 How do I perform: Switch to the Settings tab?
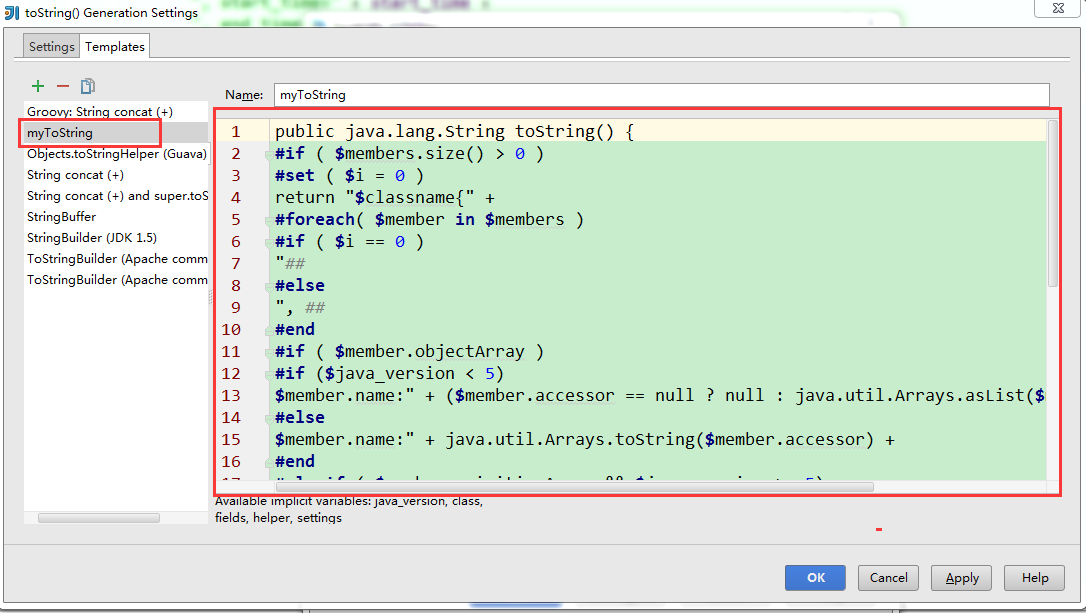51,46
